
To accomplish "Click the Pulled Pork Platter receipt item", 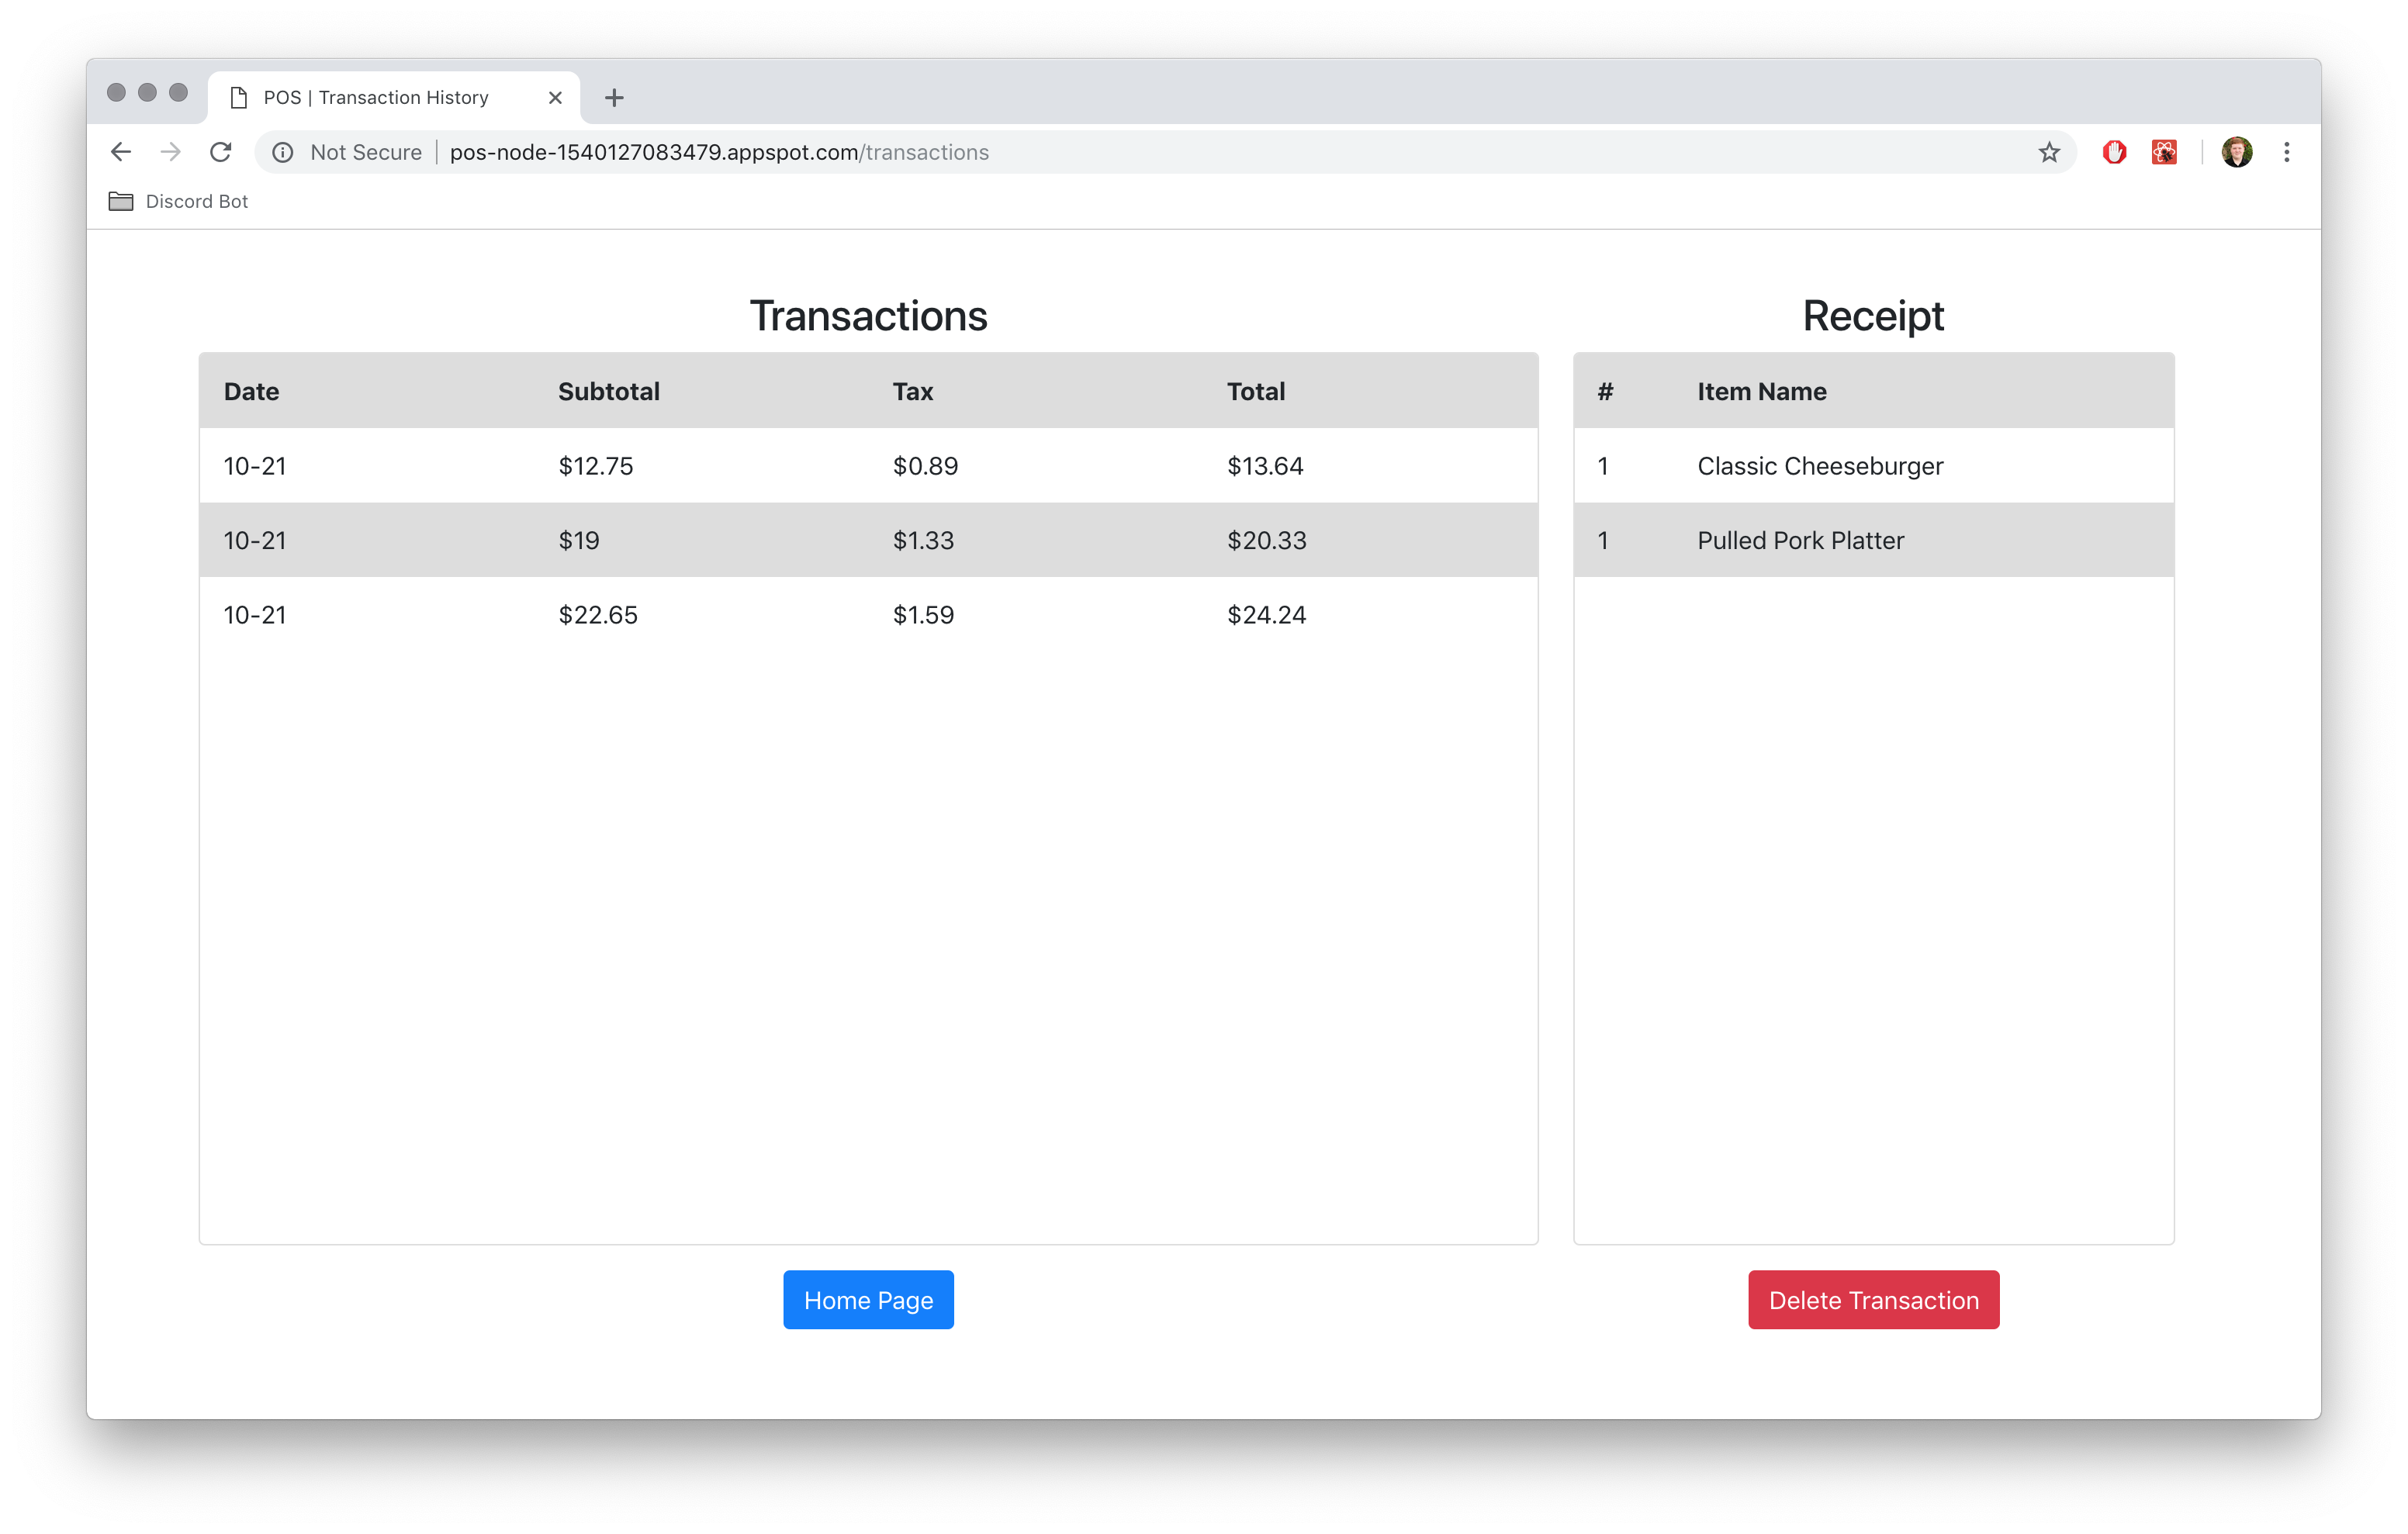I will tap(1800, 541).
